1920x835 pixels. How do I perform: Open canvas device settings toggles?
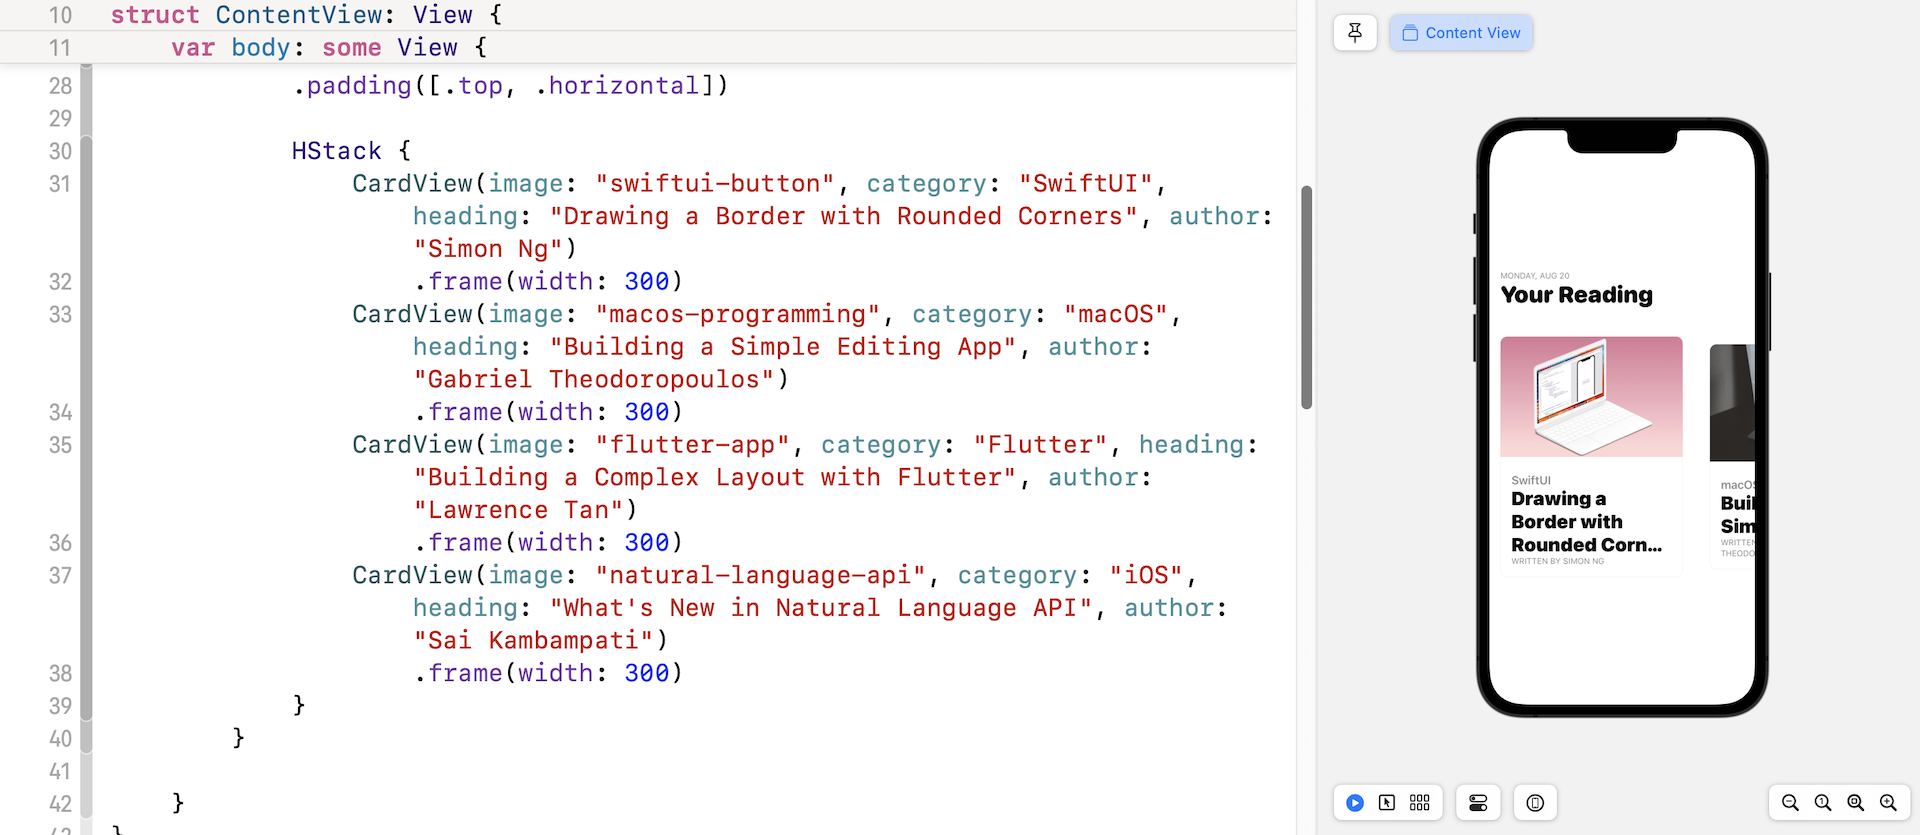coord(1478,803)
